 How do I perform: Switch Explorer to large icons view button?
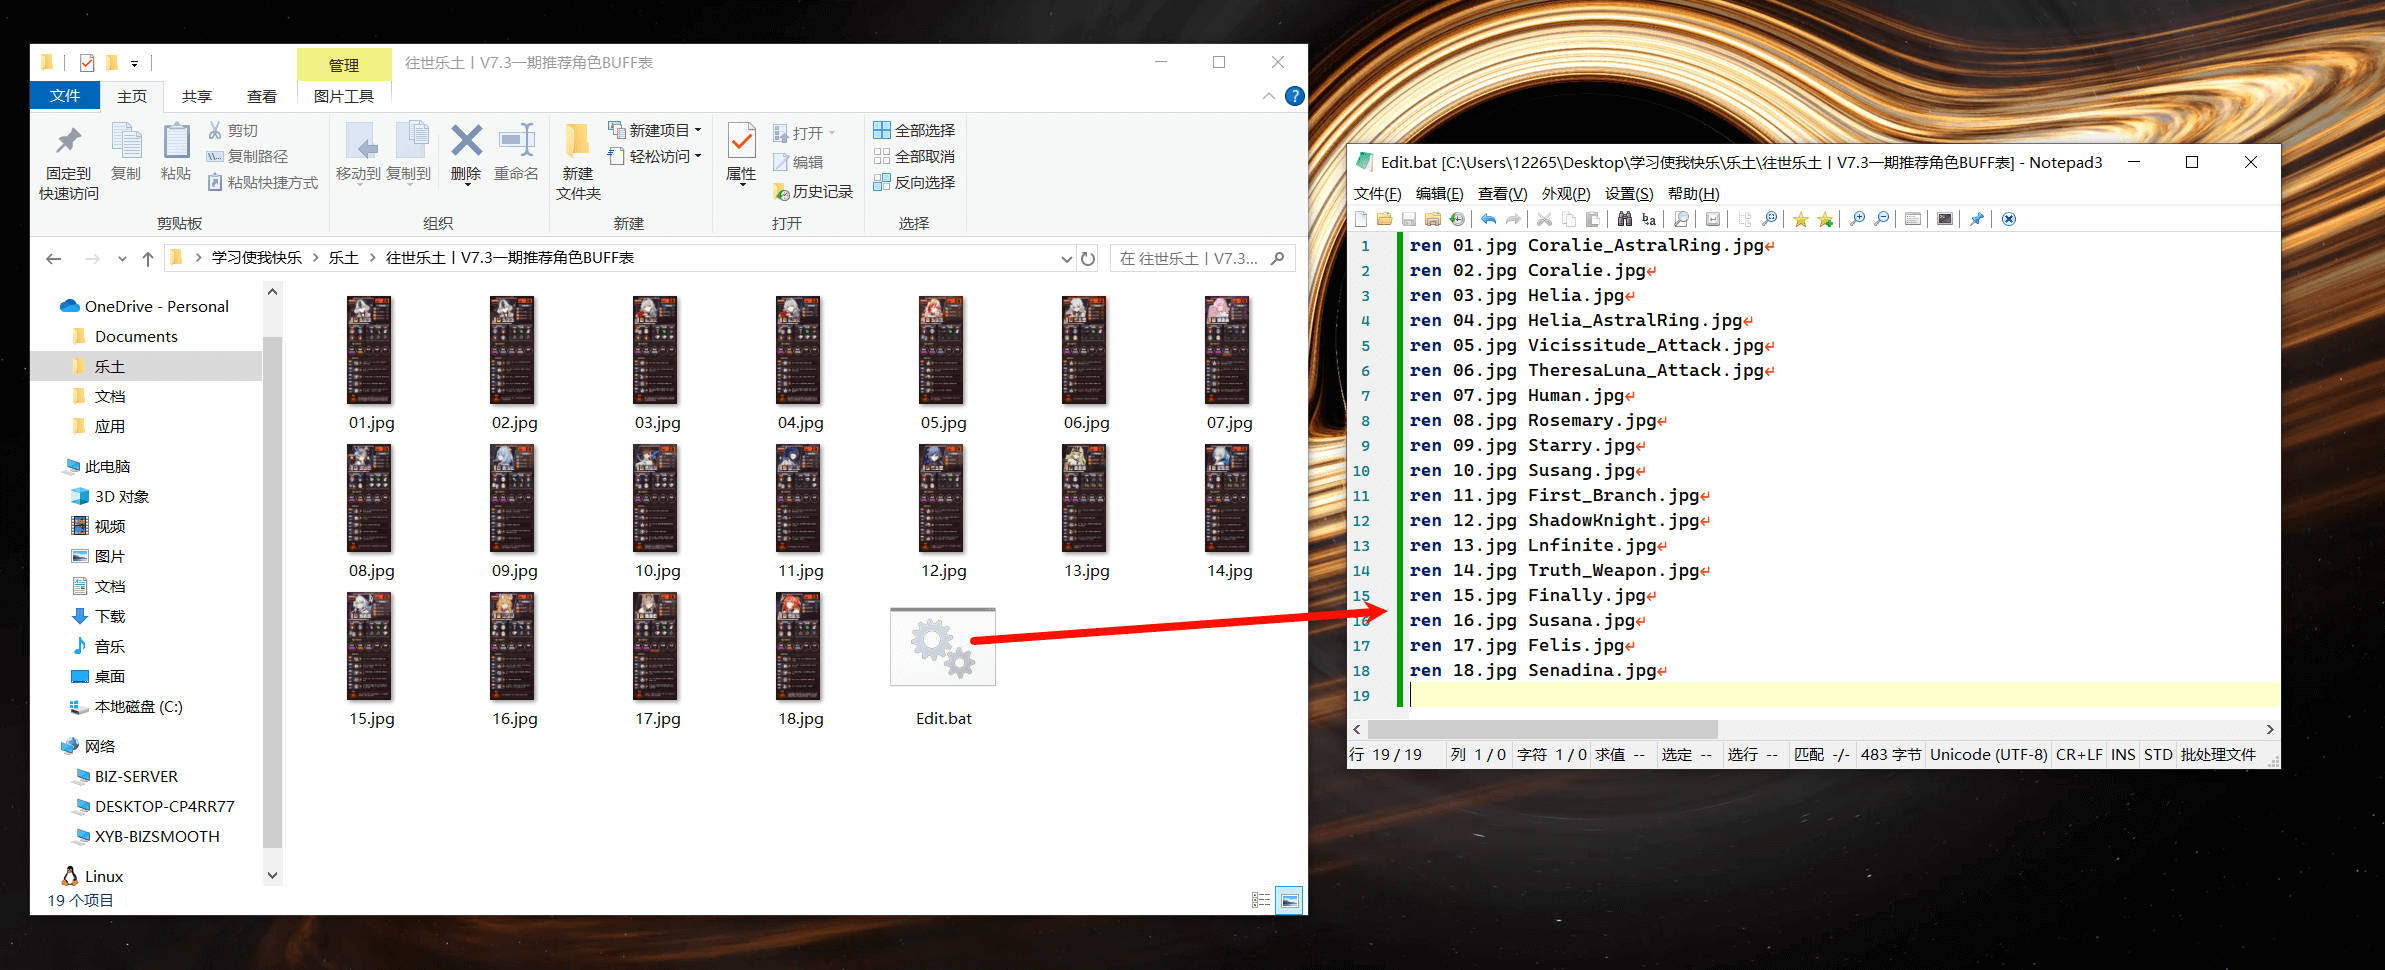point(1290,900)
